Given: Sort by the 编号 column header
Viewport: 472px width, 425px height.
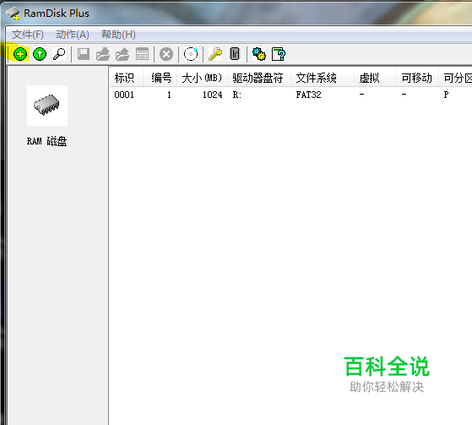Looking at the screenshot, I should point(160,78).
